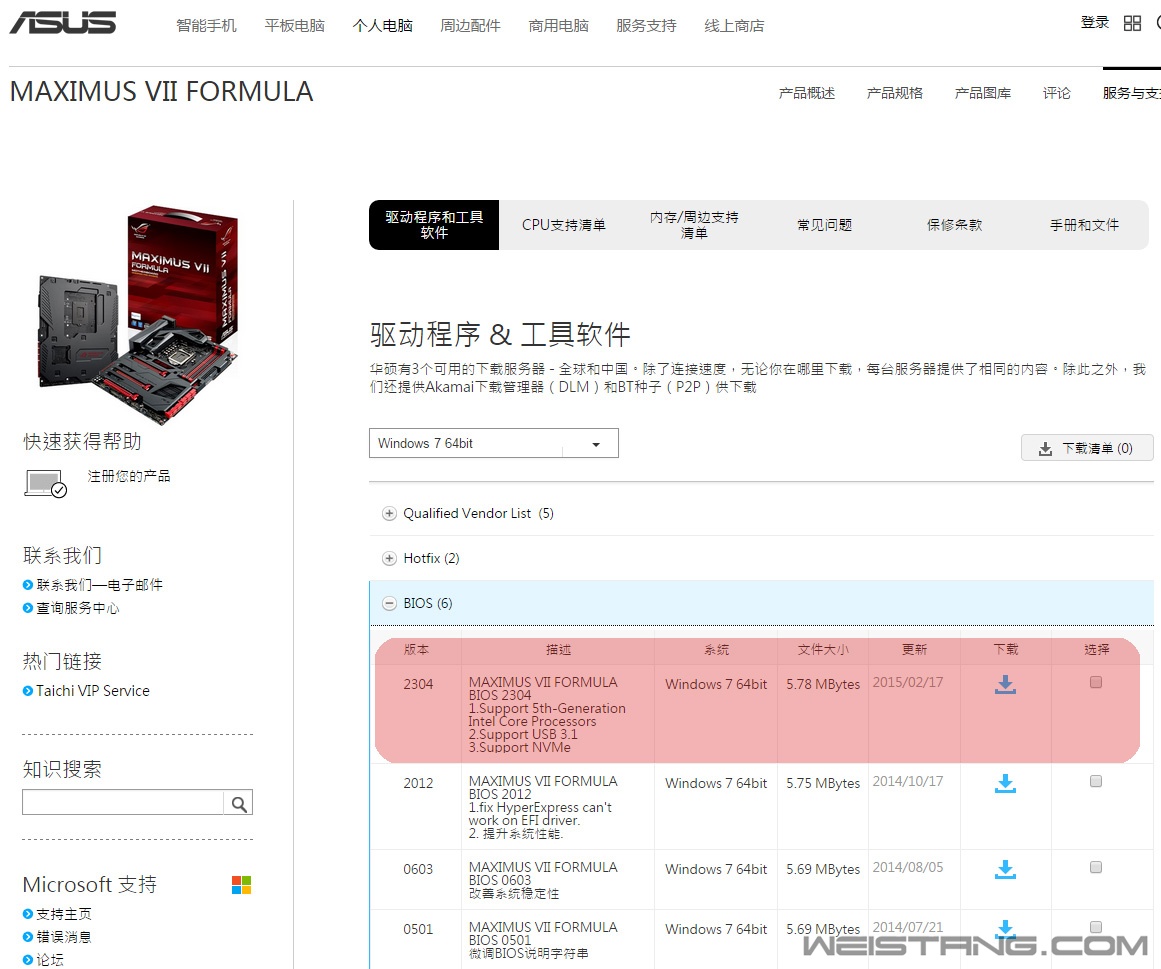Expand the Qualified Vendor List section
Image resolution: width=1161 pixels, height=969 pixels.
click(389, 513)
